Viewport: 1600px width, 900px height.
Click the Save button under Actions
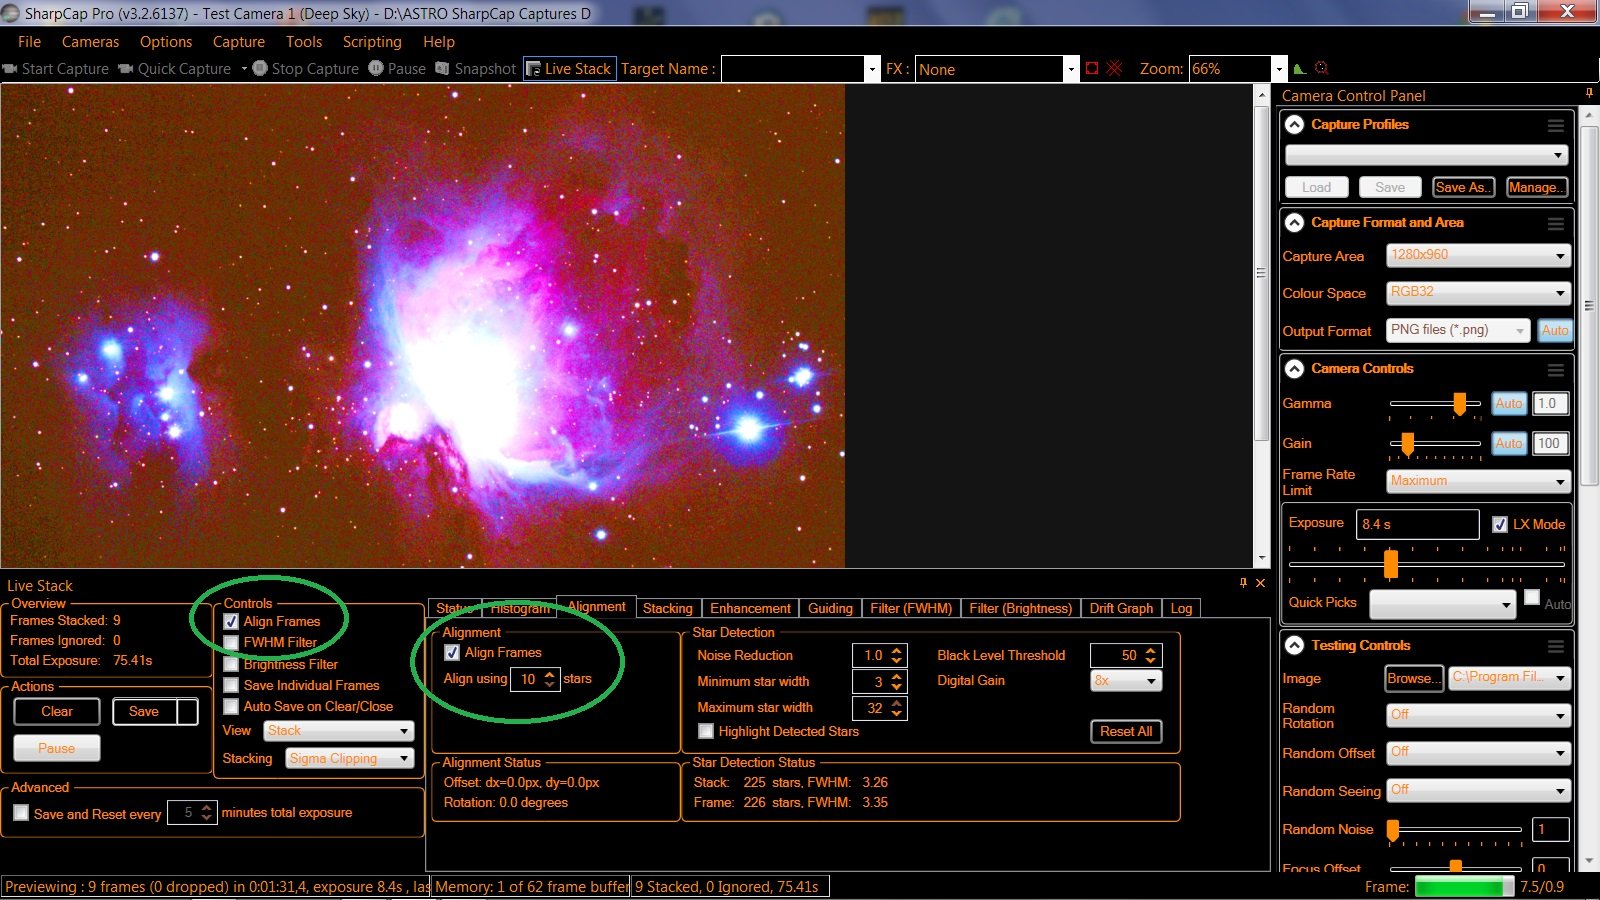coord(144,712)
